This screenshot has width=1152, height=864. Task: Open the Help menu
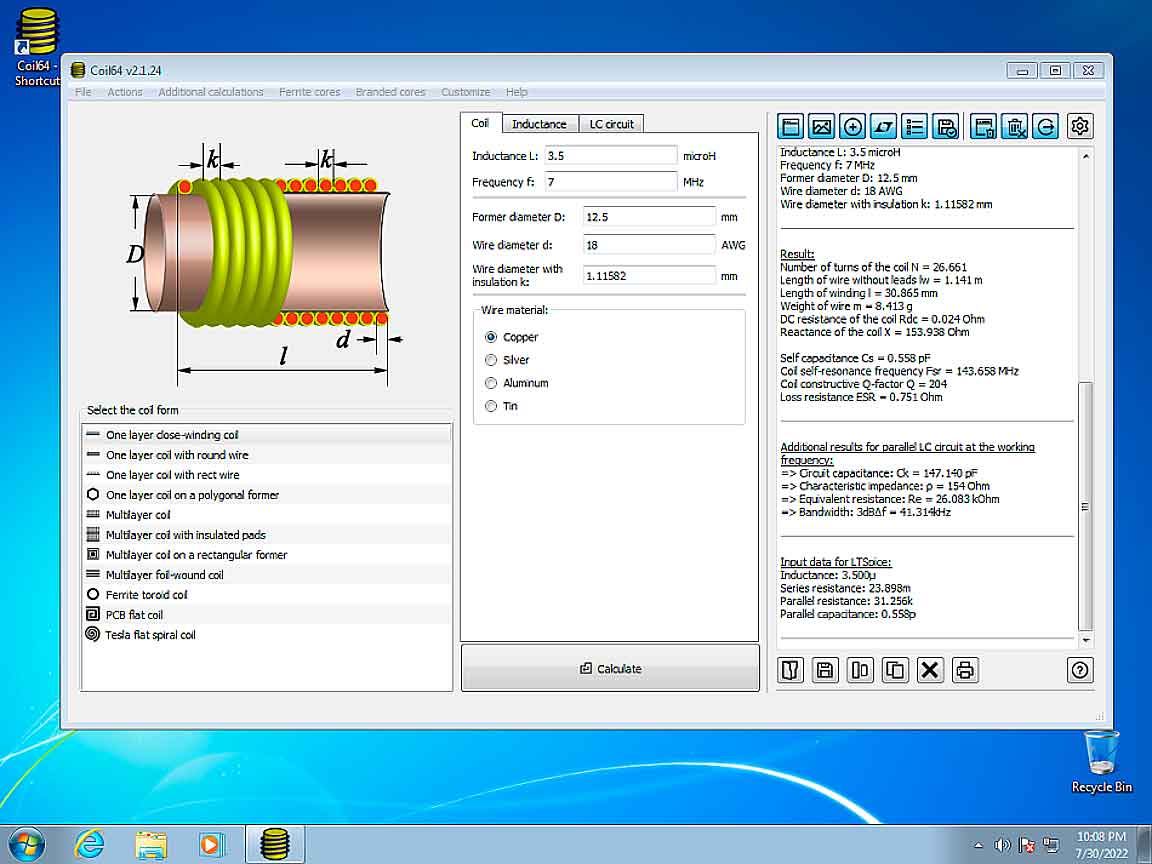click(516, 92)
